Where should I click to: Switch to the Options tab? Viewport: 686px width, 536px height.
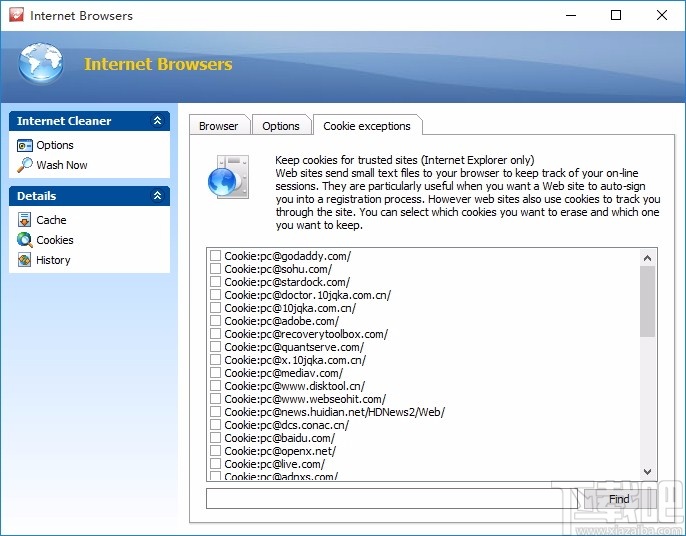tap(281, 126)
